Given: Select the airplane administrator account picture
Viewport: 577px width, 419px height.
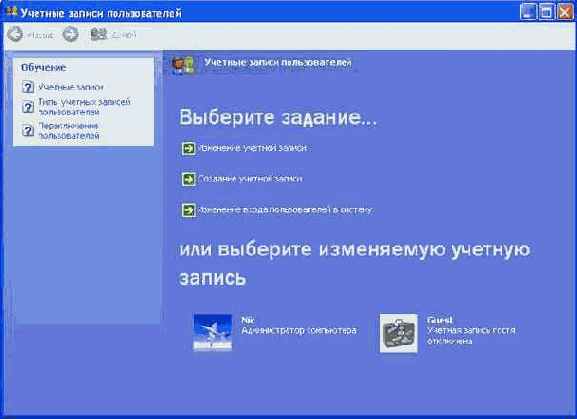Looking at the screenshot, I should point(213,333).
